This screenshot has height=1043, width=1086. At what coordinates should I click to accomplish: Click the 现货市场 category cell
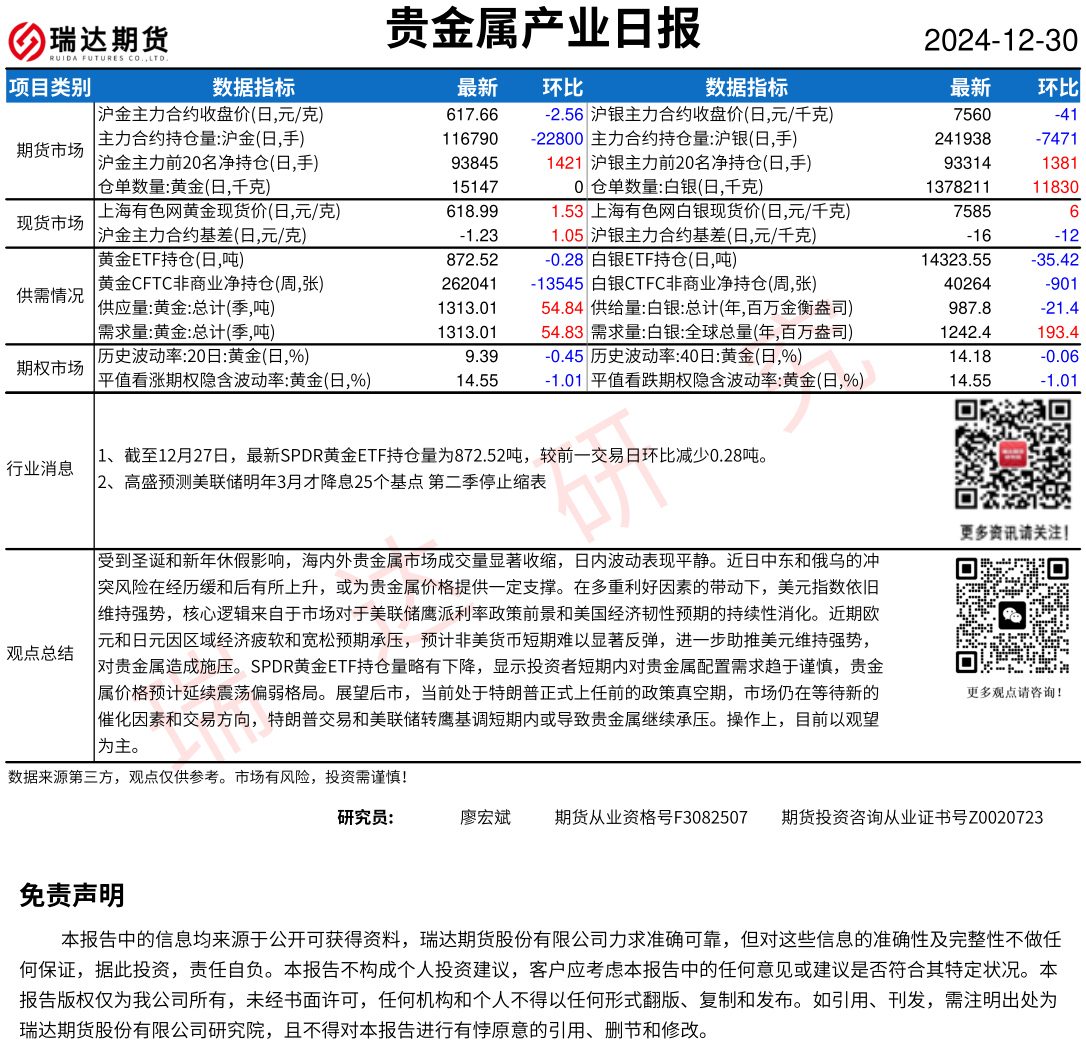(x=50, y=223)
